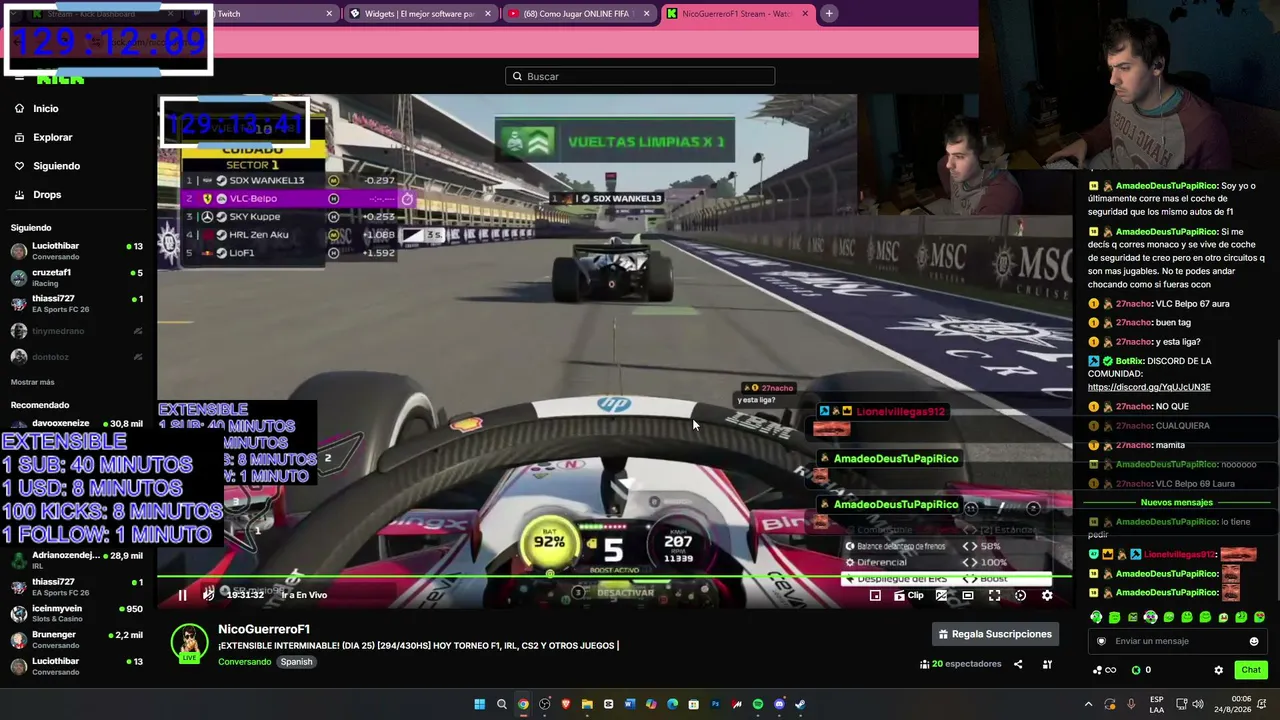
Task: Open the Windows Start menu
Action: (480, 704)
